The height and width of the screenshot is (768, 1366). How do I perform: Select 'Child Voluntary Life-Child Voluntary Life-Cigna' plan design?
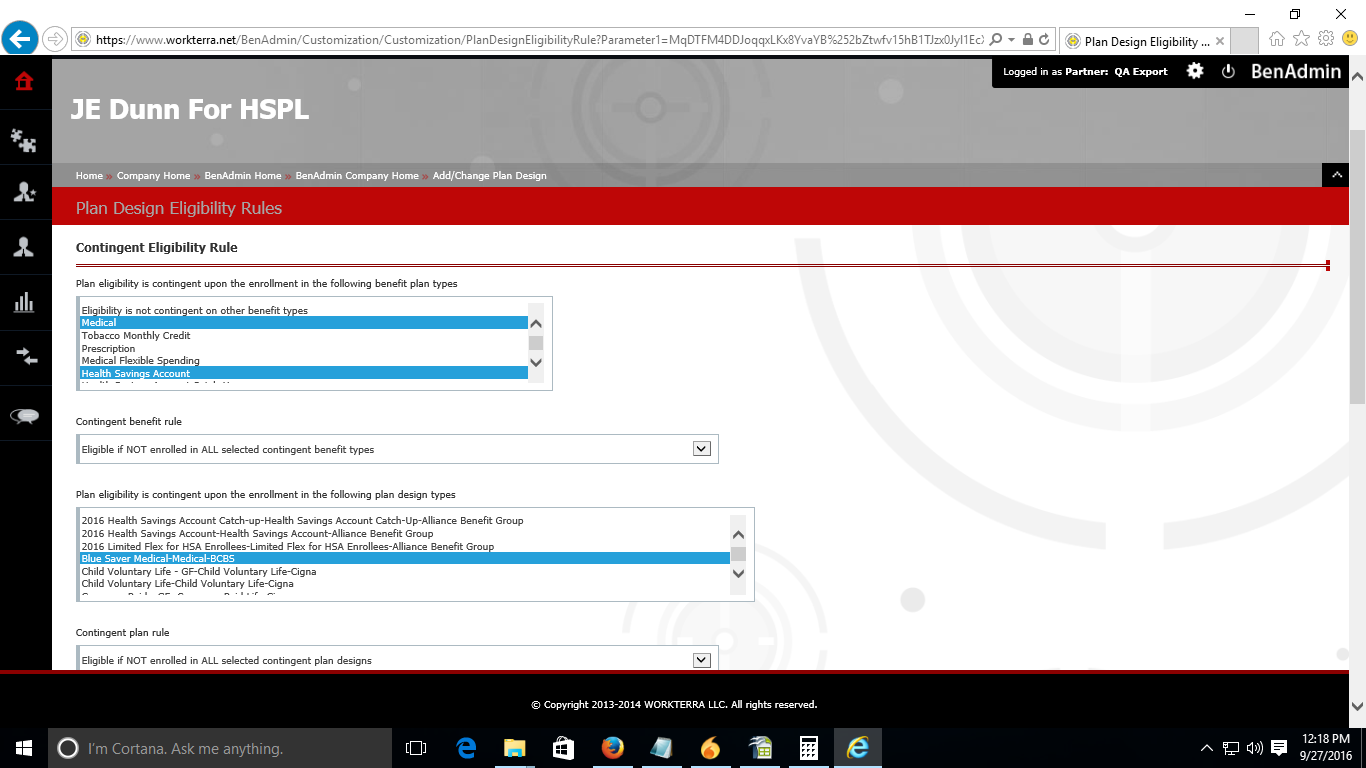click(x=187, y=584)
